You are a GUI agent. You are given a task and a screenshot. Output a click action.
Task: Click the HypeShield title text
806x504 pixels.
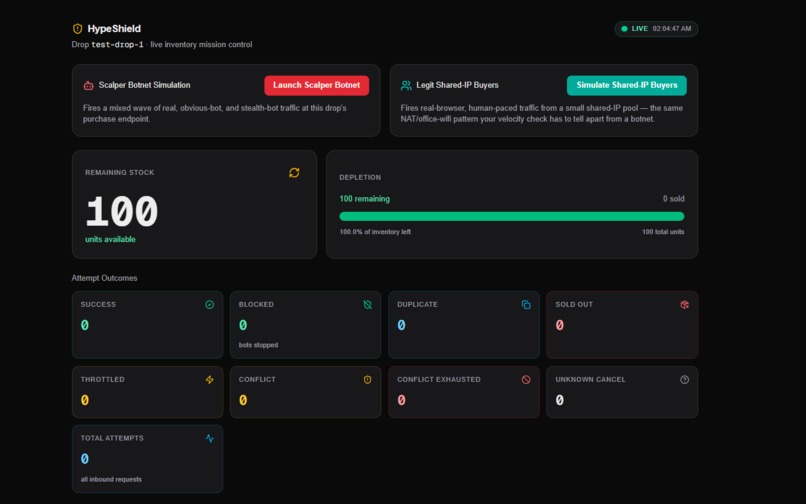pyautogui.click(x=114, y=29)
